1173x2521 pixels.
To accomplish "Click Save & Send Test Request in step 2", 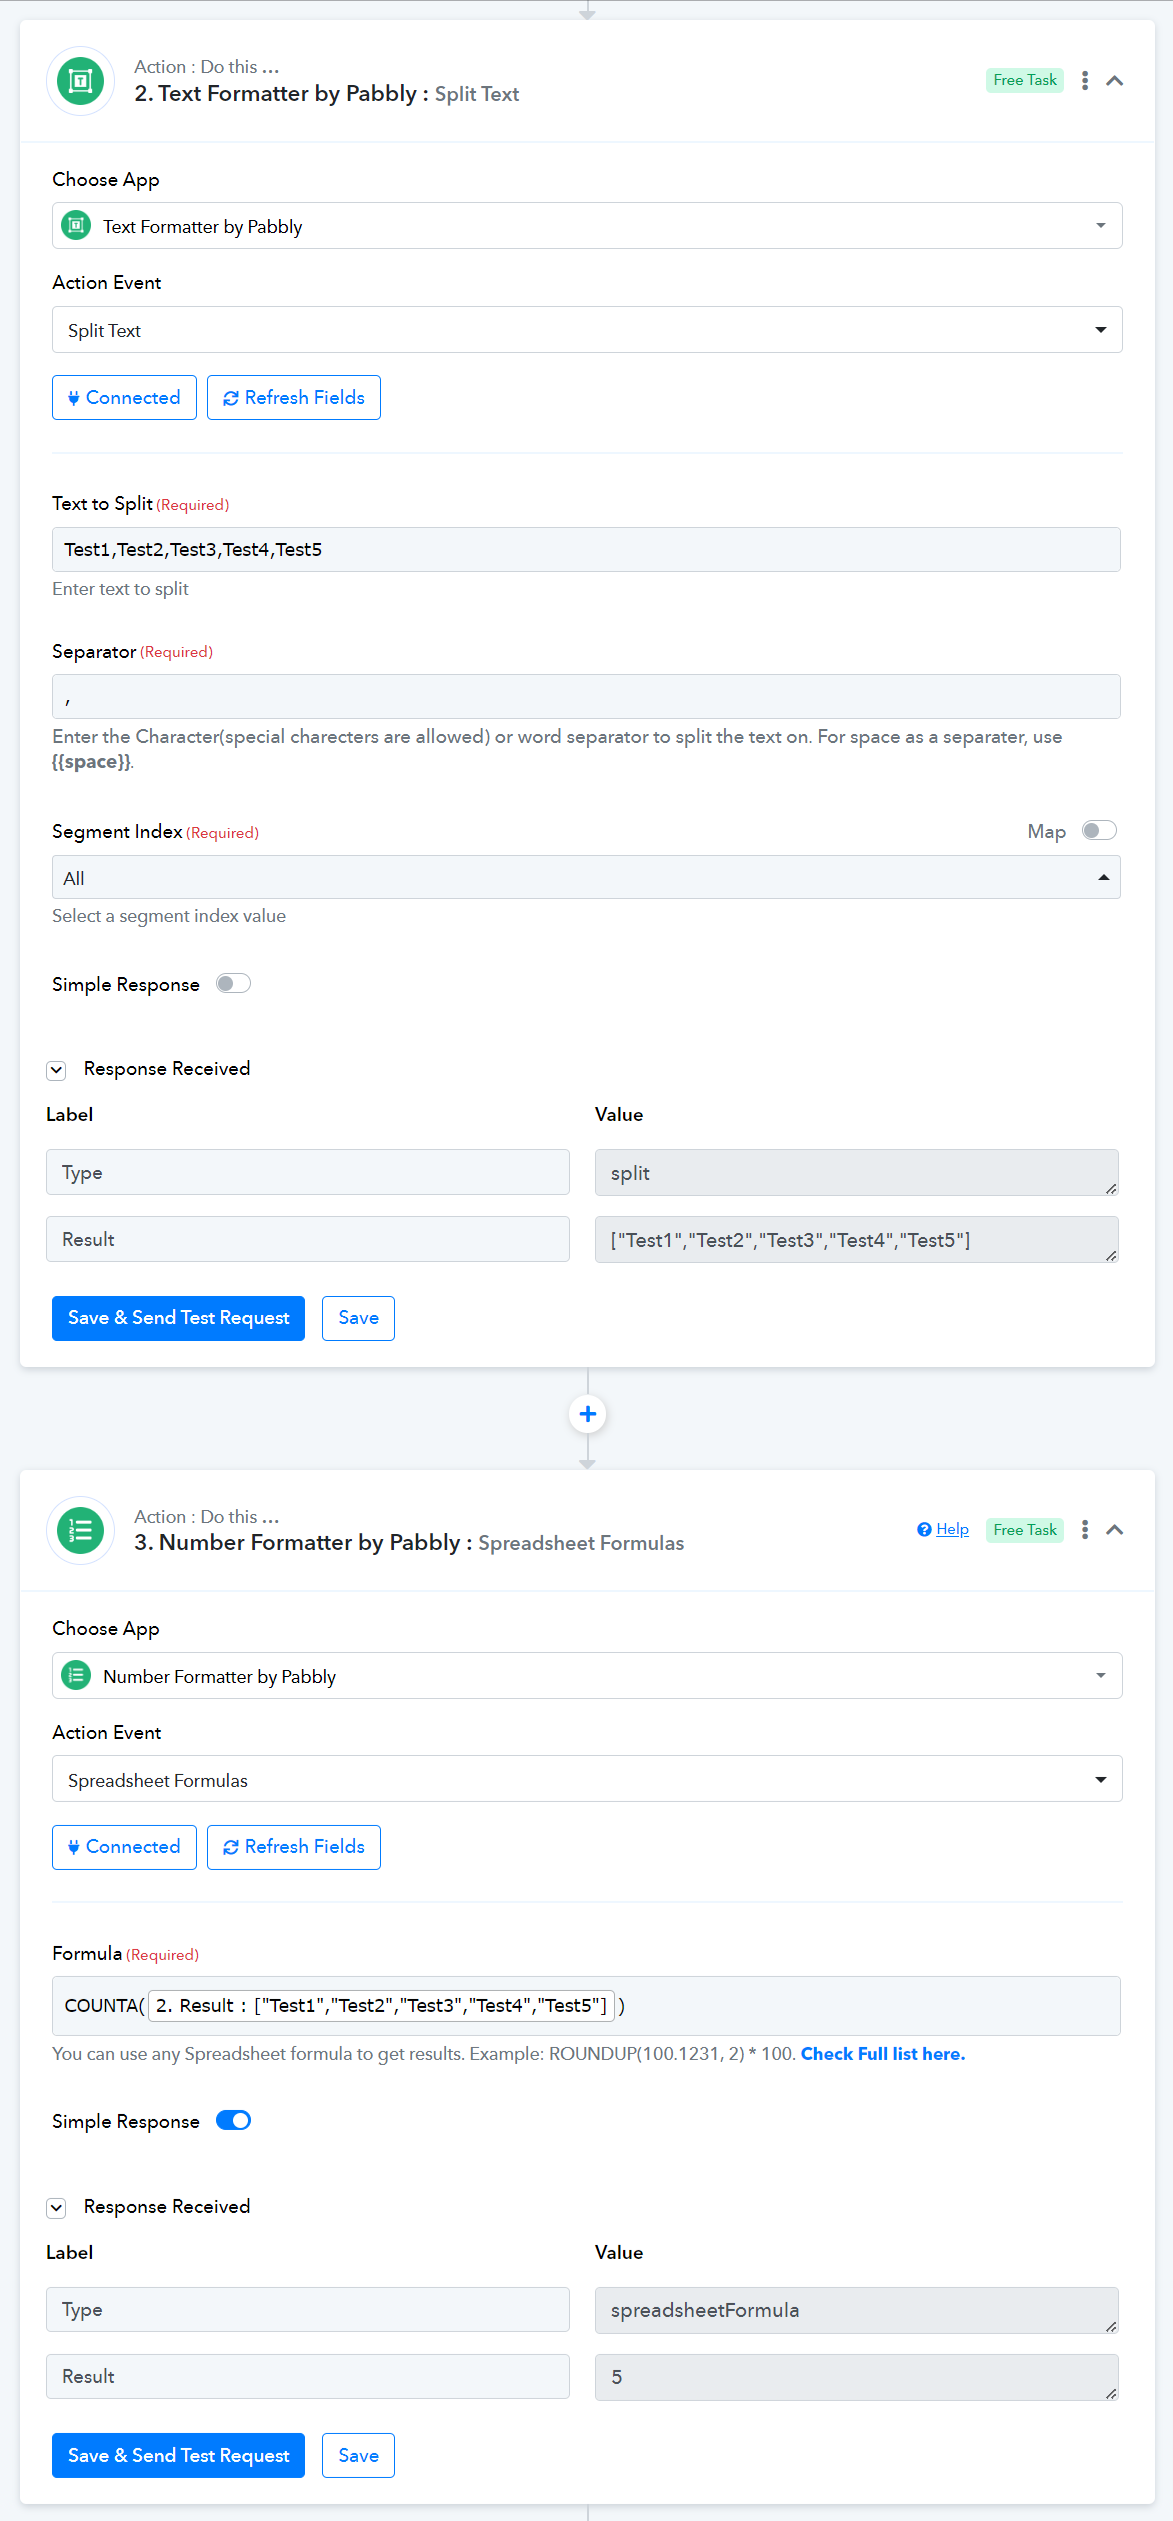I will pos(178,1318).
